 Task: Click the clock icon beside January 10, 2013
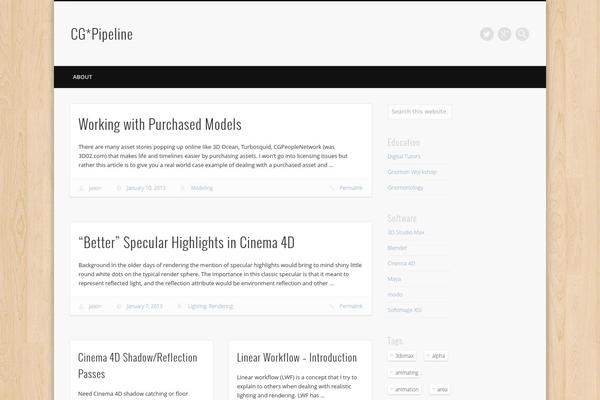click(119, 188)
